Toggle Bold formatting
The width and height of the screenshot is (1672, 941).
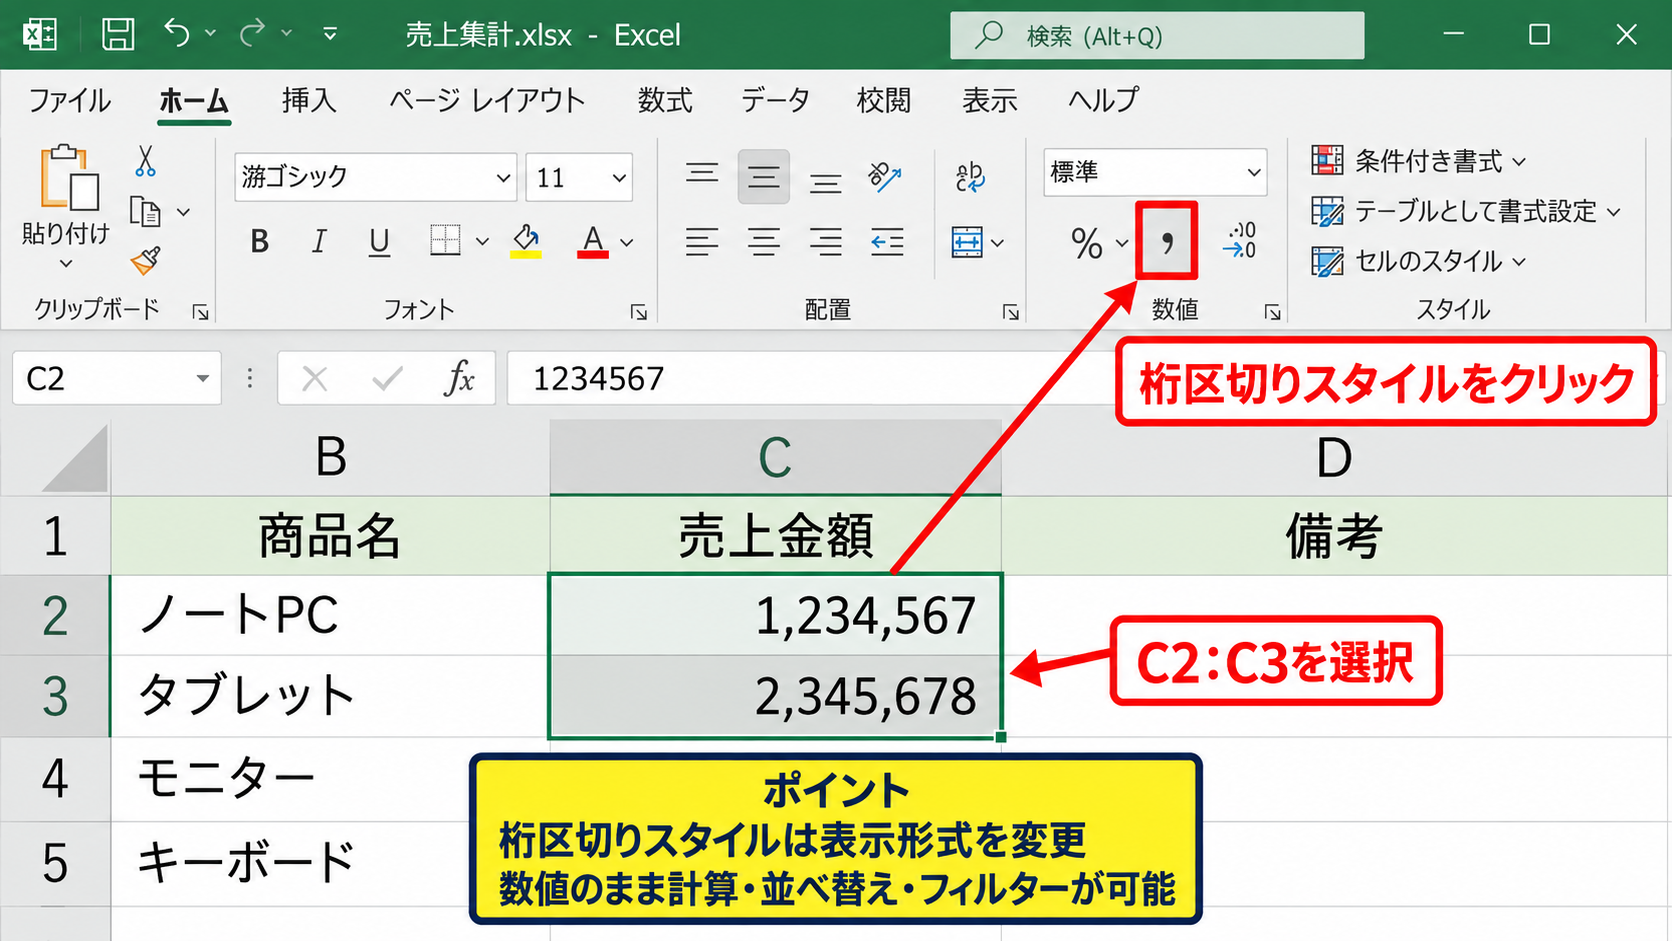(260, 241)
